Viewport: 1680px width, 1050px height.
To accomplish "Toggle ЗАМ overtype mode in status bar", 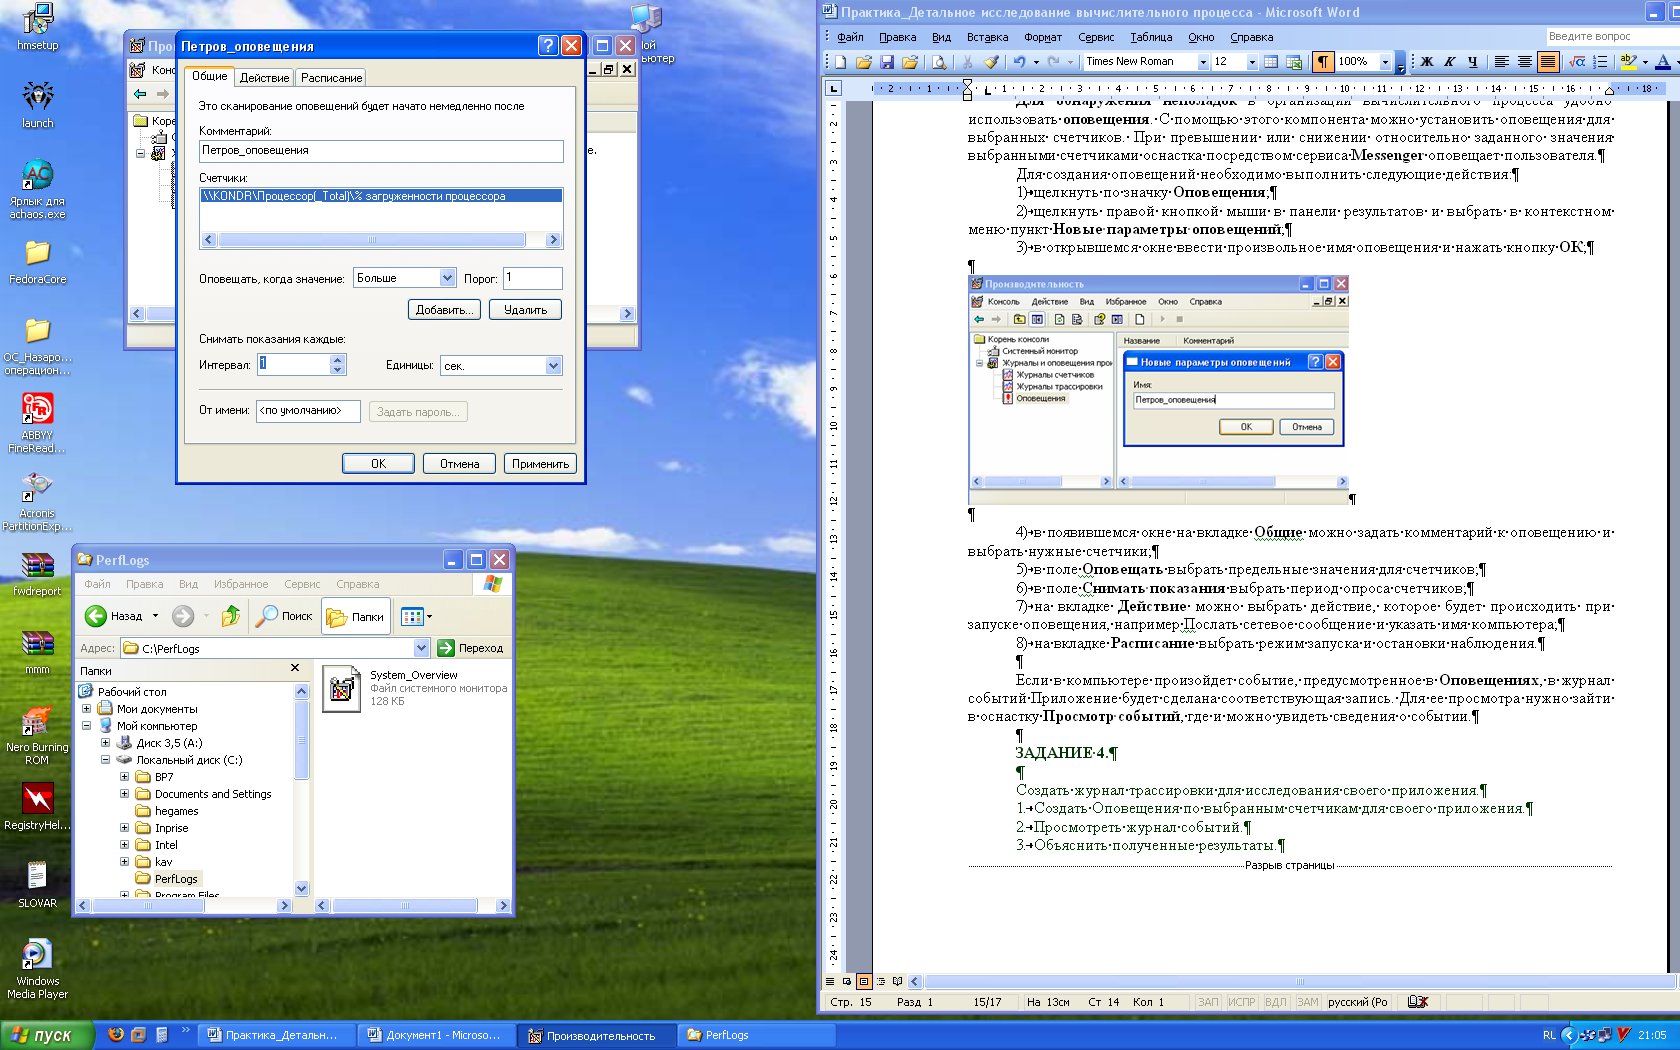I will 1308,1002.
